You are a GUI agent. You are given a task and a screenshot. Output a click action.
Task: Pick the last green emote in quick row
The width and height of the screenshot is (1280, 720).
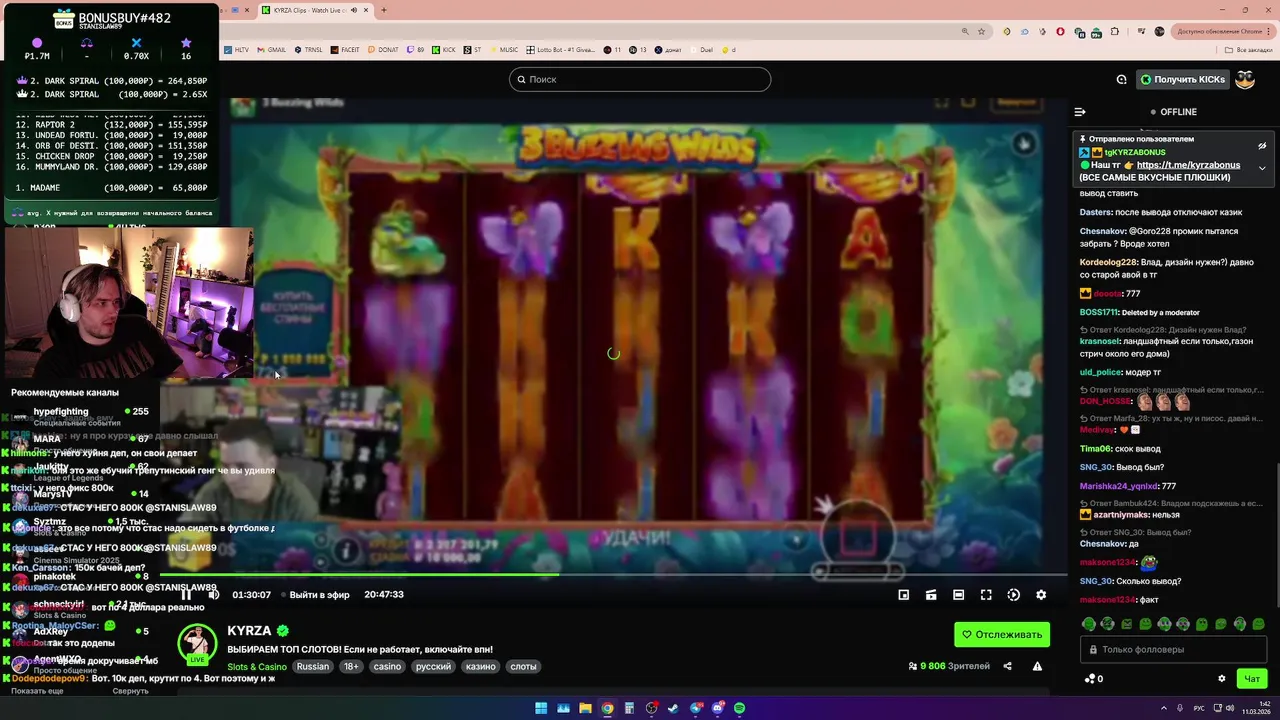point(1259,624)
